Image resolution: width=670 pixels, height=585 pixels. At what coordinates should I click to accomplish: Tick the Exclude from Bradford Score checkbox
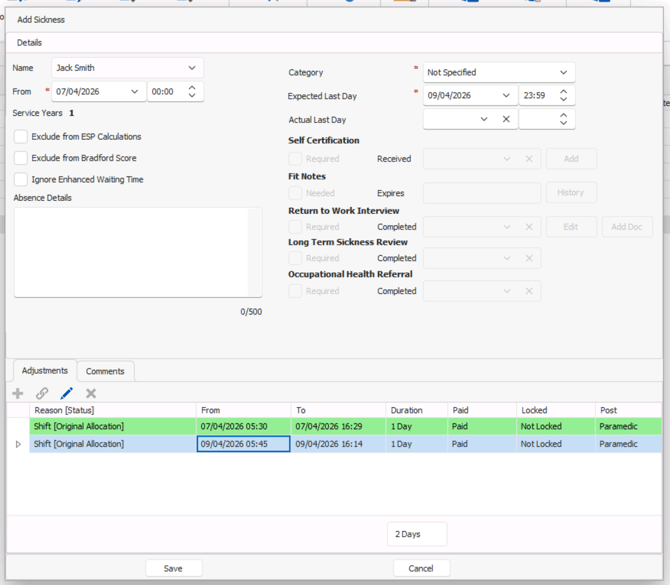point(21,158)
